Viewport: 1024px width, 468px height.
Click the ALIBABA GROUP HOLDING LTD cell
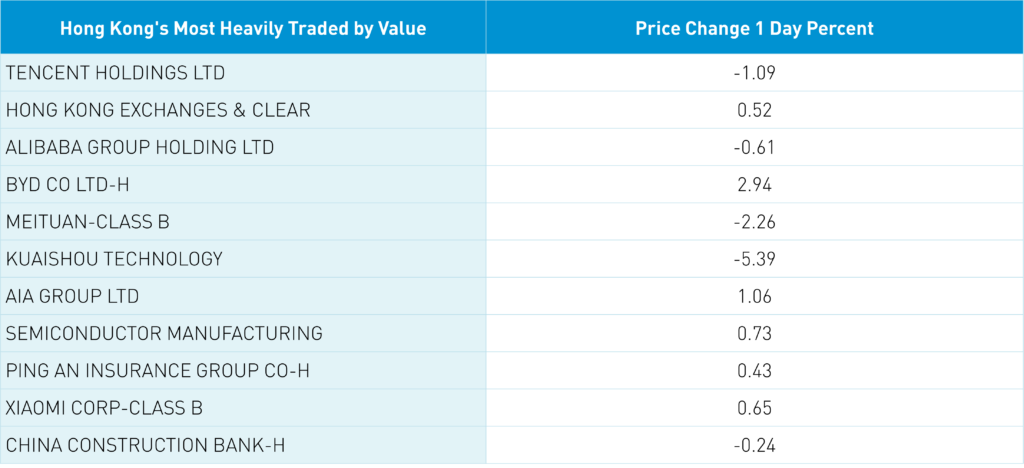click(139, 147)
